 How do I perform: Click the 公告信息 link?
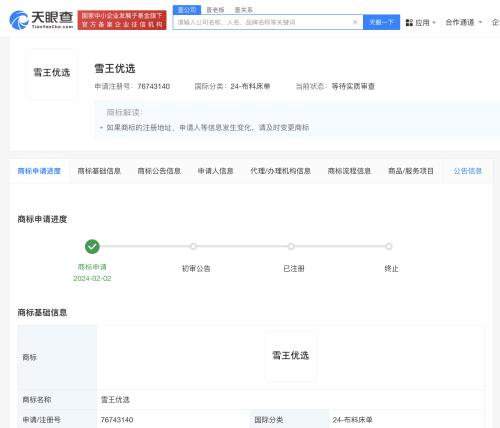click(468, 171)
